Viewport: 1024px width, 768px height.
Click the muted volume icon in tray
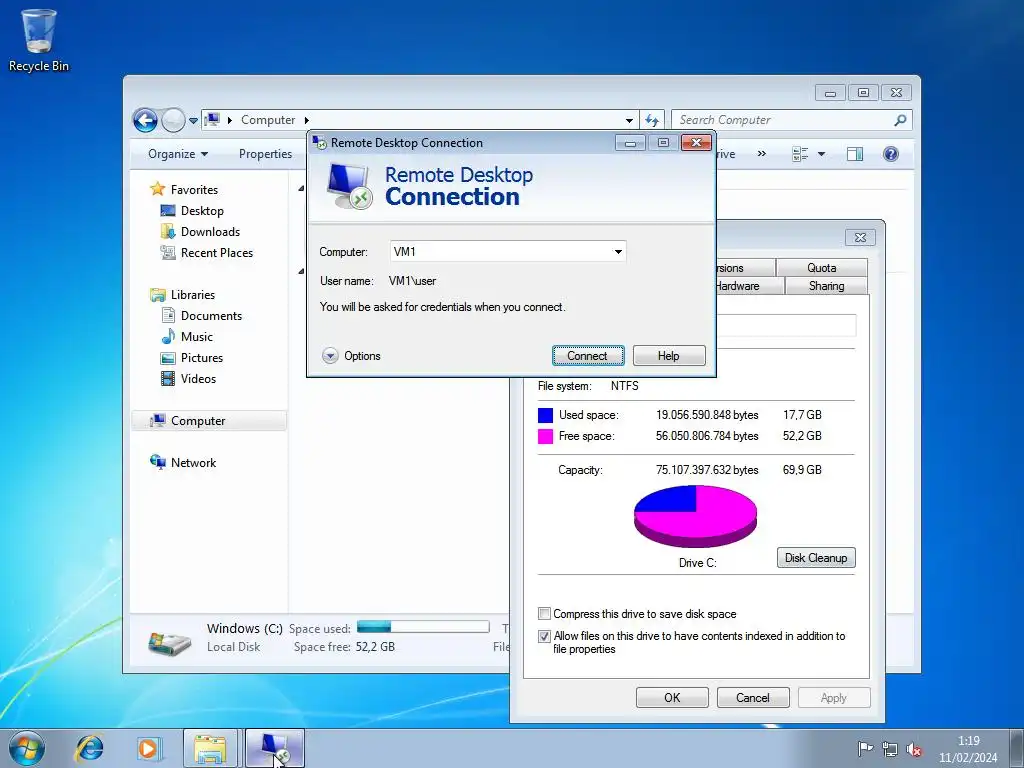pyautogui.click(x=914, y=749)
